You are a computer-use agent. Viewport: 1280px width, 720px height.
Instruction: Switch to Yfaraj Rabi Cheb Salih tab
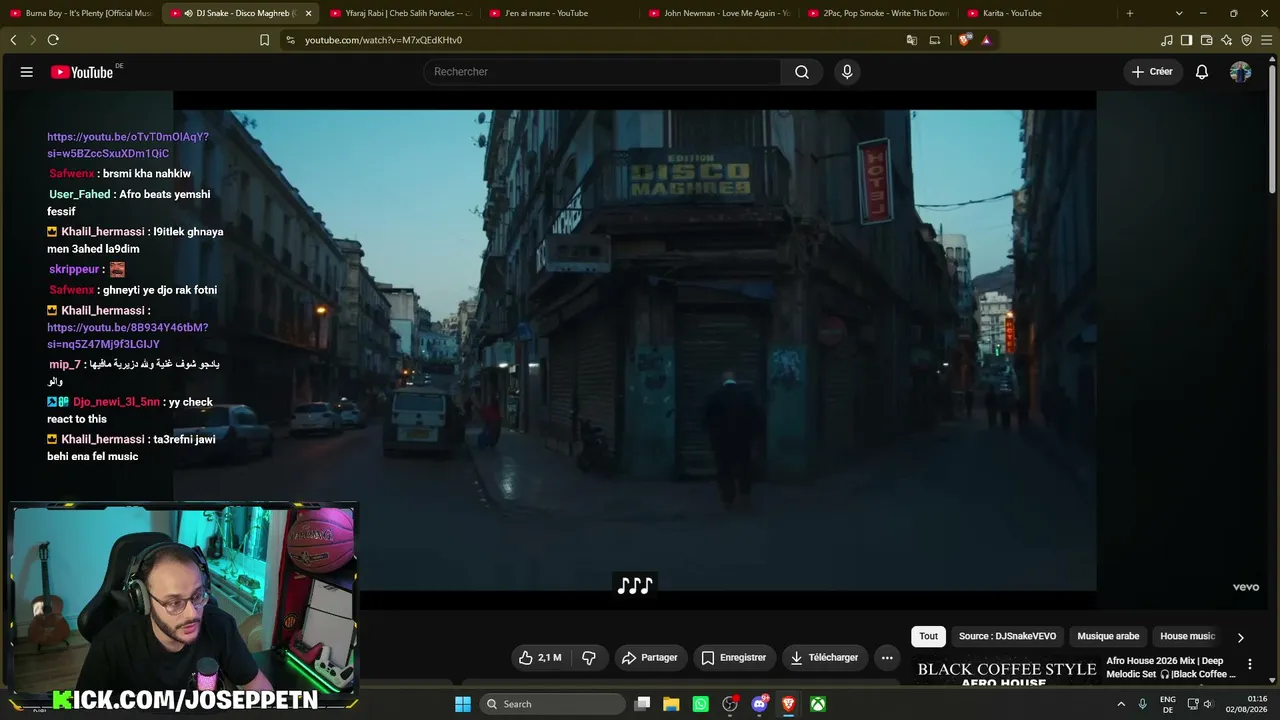(400, 13)
